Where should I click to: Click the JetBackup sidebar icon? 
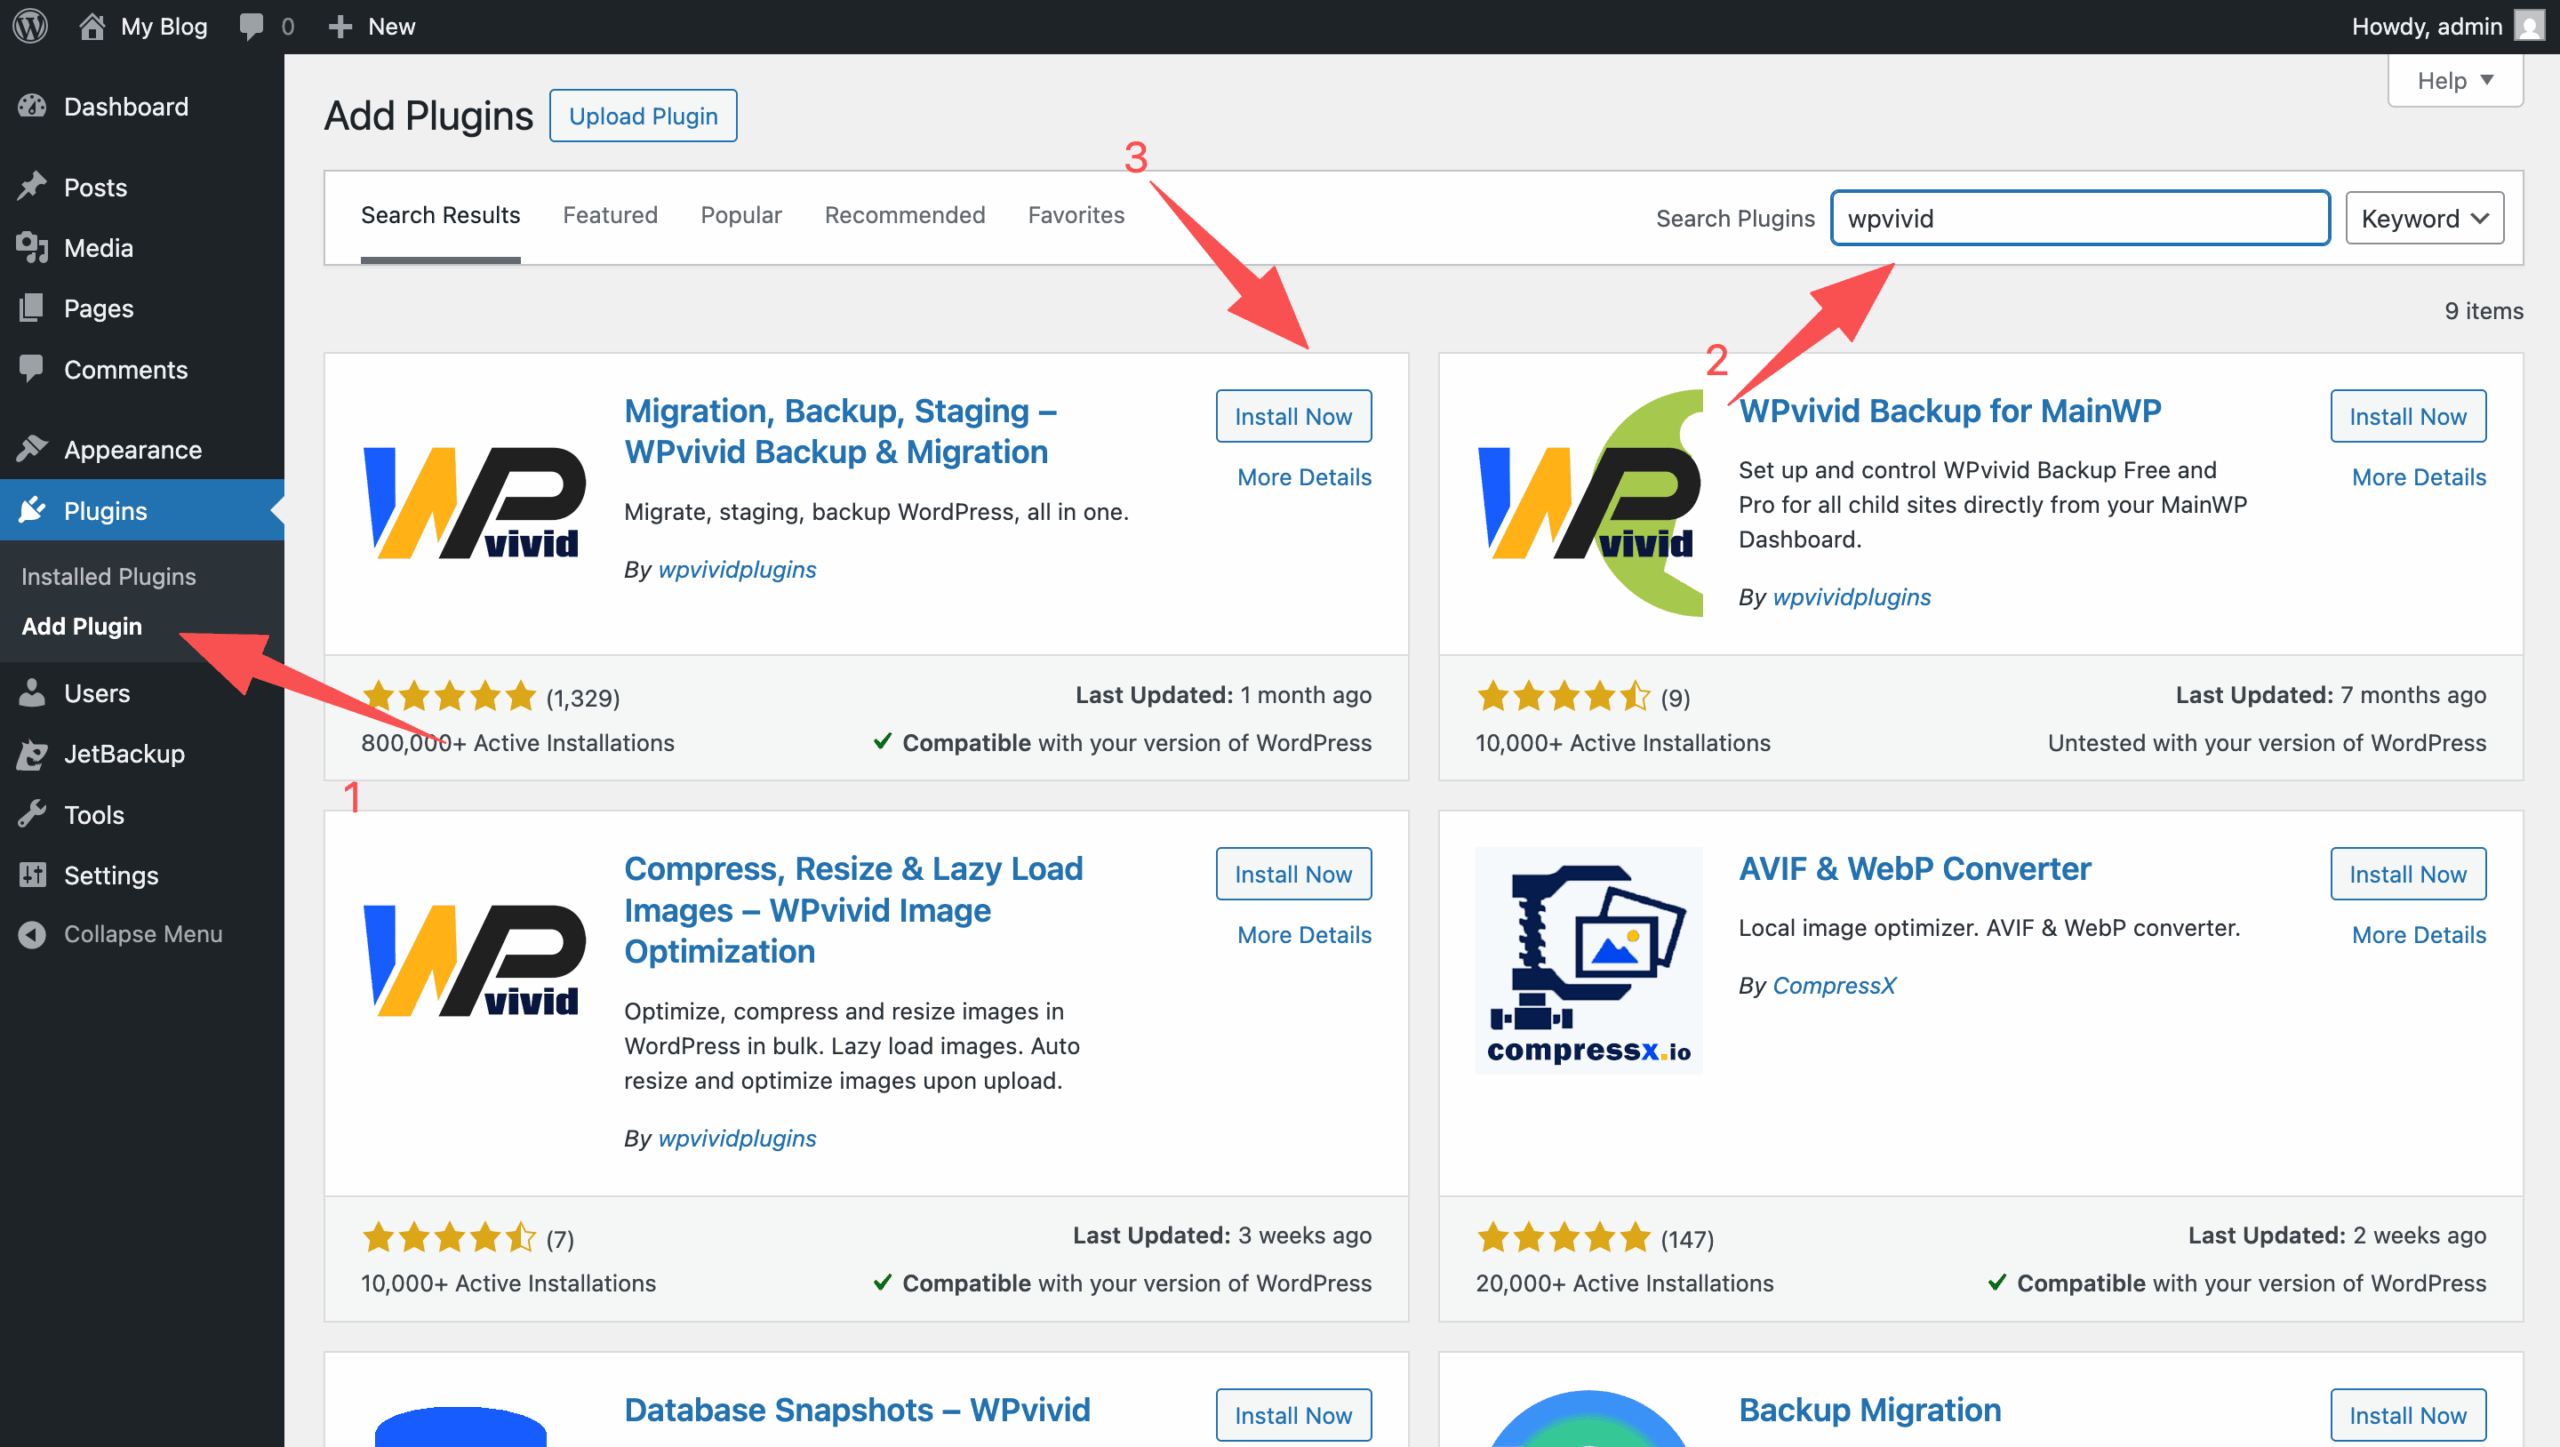point(32,753)
